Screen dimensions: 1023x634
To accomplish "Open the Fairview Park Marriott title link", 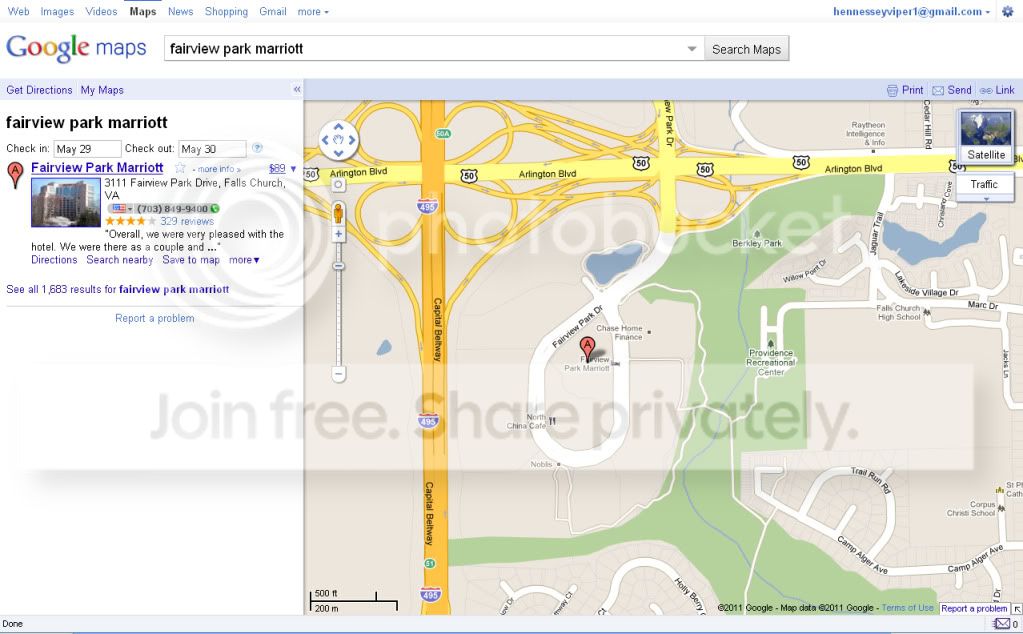I will coord(97,168).
